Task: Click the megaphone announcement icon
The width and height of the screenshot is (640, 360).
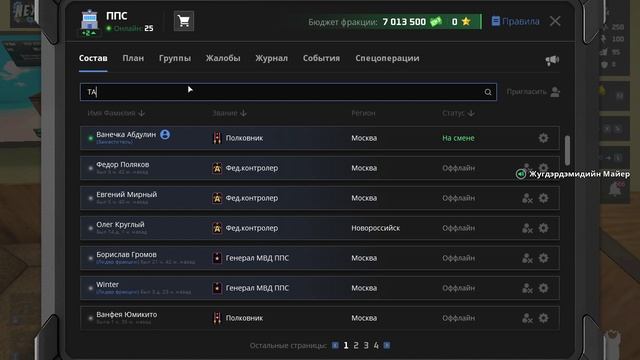Action: (552, 60)
